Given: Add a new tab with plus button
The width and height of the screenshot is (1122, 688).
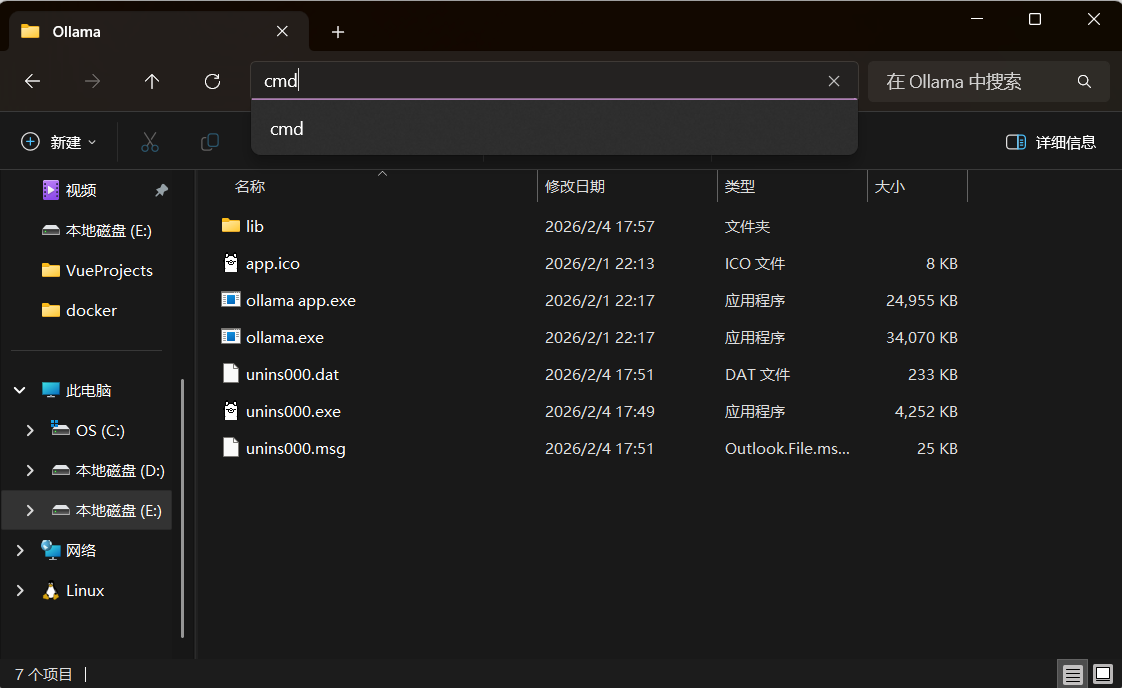Looking at the screenshot, I should [338, 32].
